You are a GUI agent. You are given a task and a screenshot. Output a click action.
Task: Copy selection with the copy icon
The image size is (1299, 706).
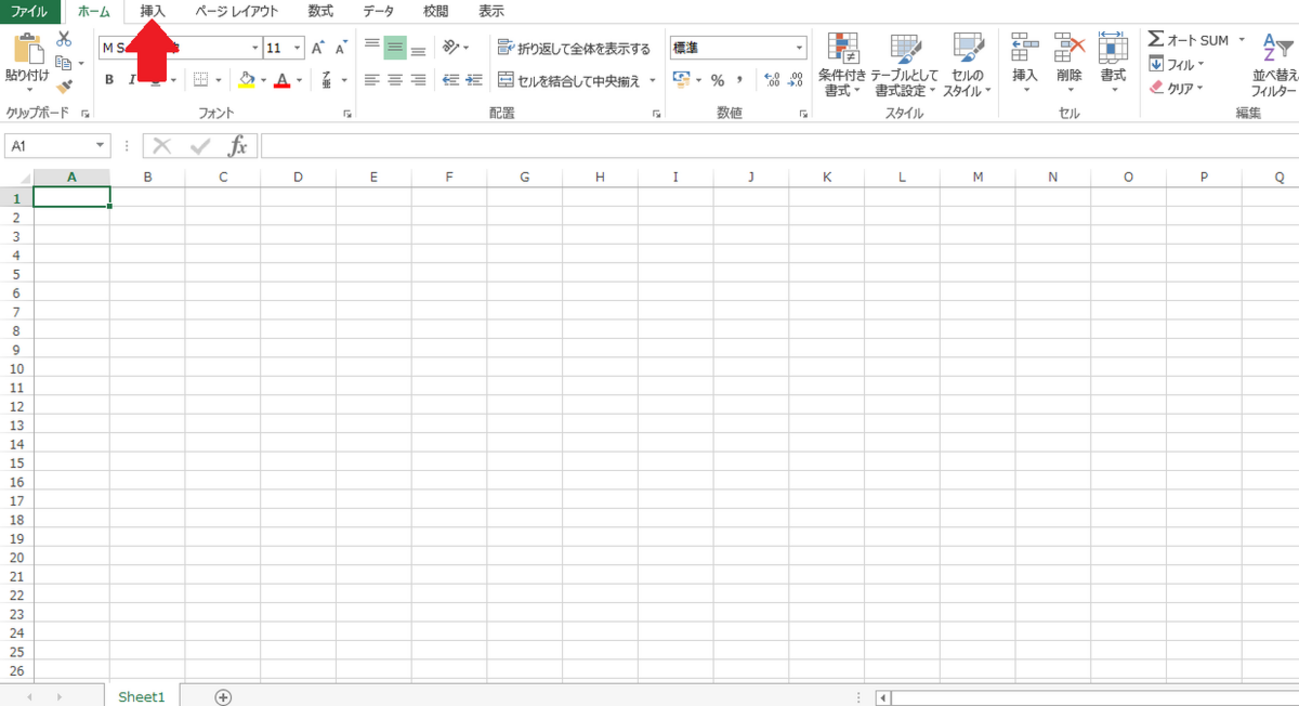tap(62, 63)
